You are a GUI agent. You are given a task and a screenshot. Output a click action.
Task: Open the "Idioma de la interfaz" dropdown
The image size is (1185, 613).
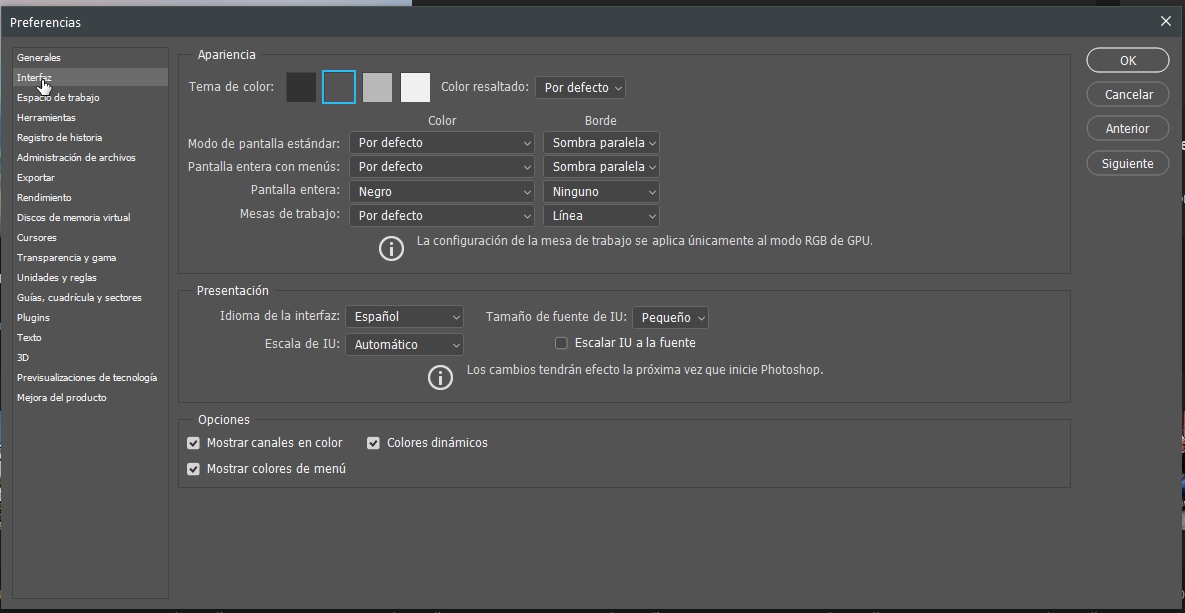pyautogui.click(x=404, y=316)
